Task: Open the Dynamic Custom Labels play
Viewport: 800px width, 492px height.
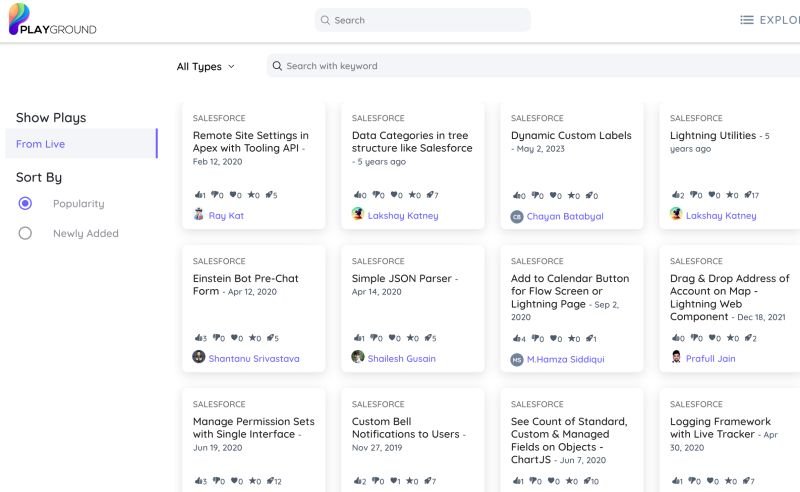Action: click(x=571, y=135)
